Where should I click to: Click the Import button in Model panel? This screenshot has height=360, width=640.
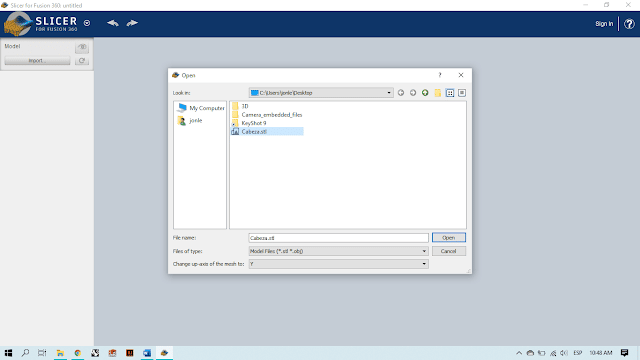[x=37, y=60]
